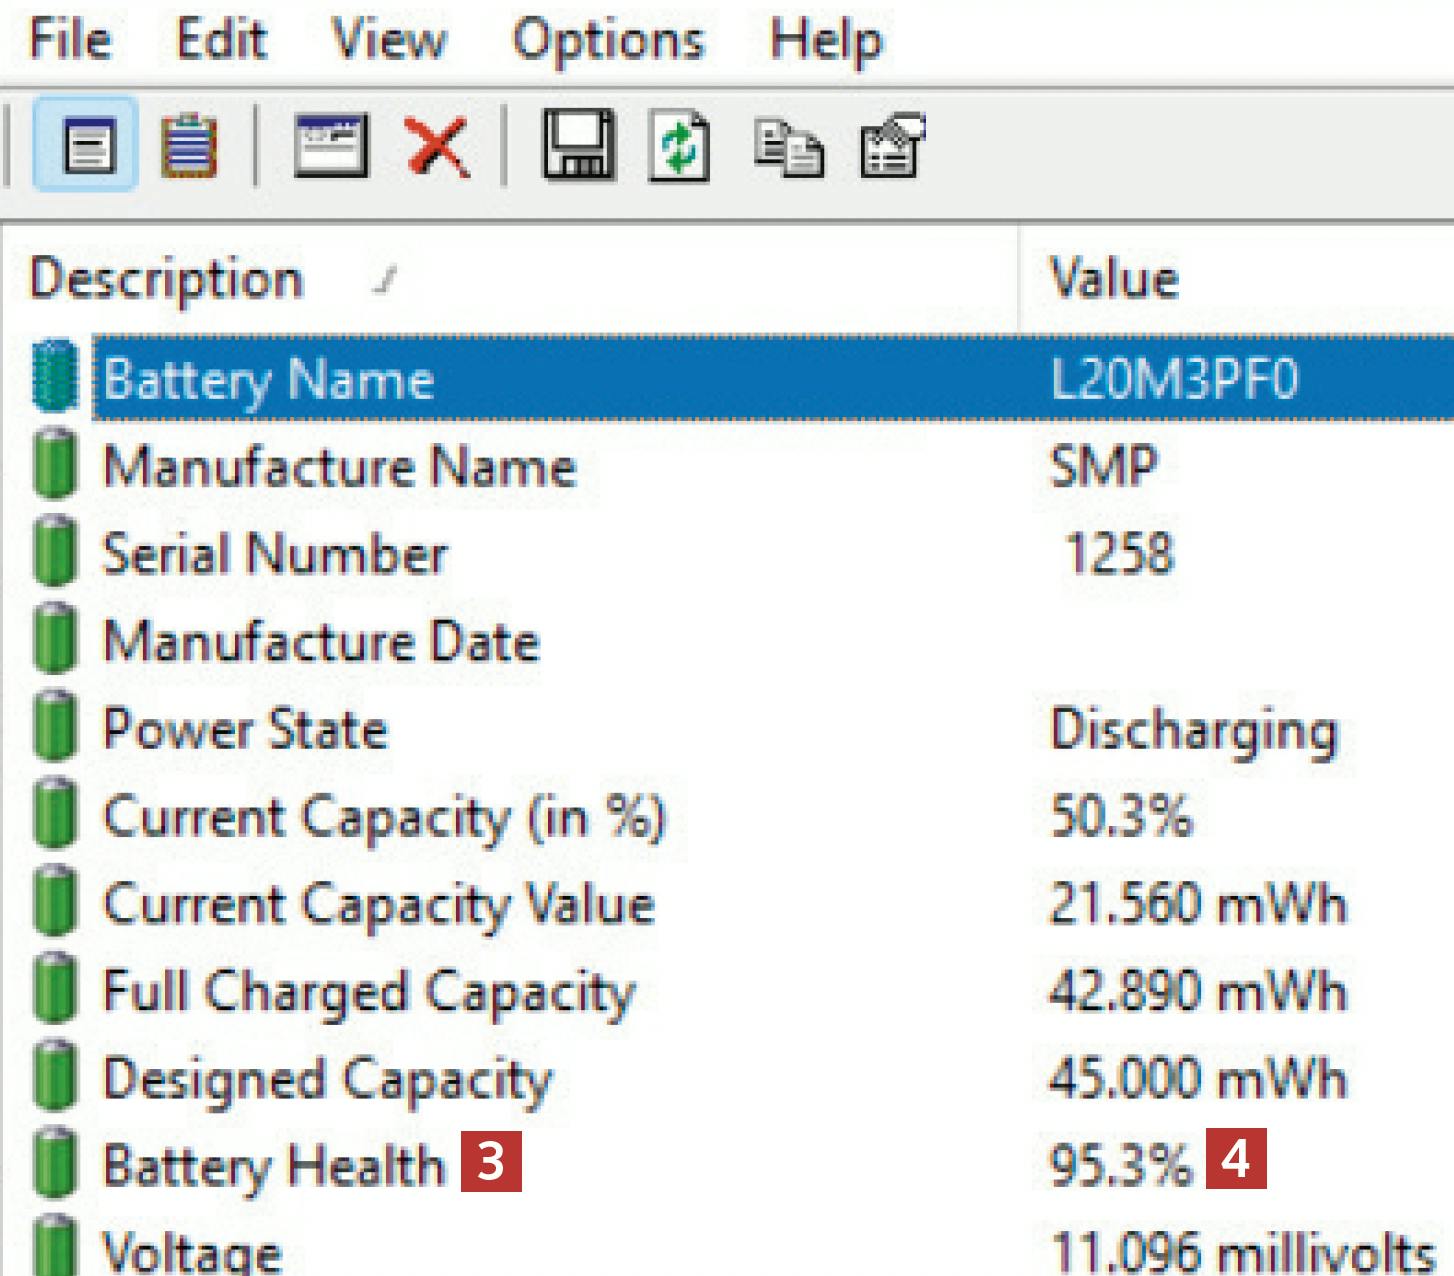
Task: Sort by the Description column header
Action: click(166, 278)
